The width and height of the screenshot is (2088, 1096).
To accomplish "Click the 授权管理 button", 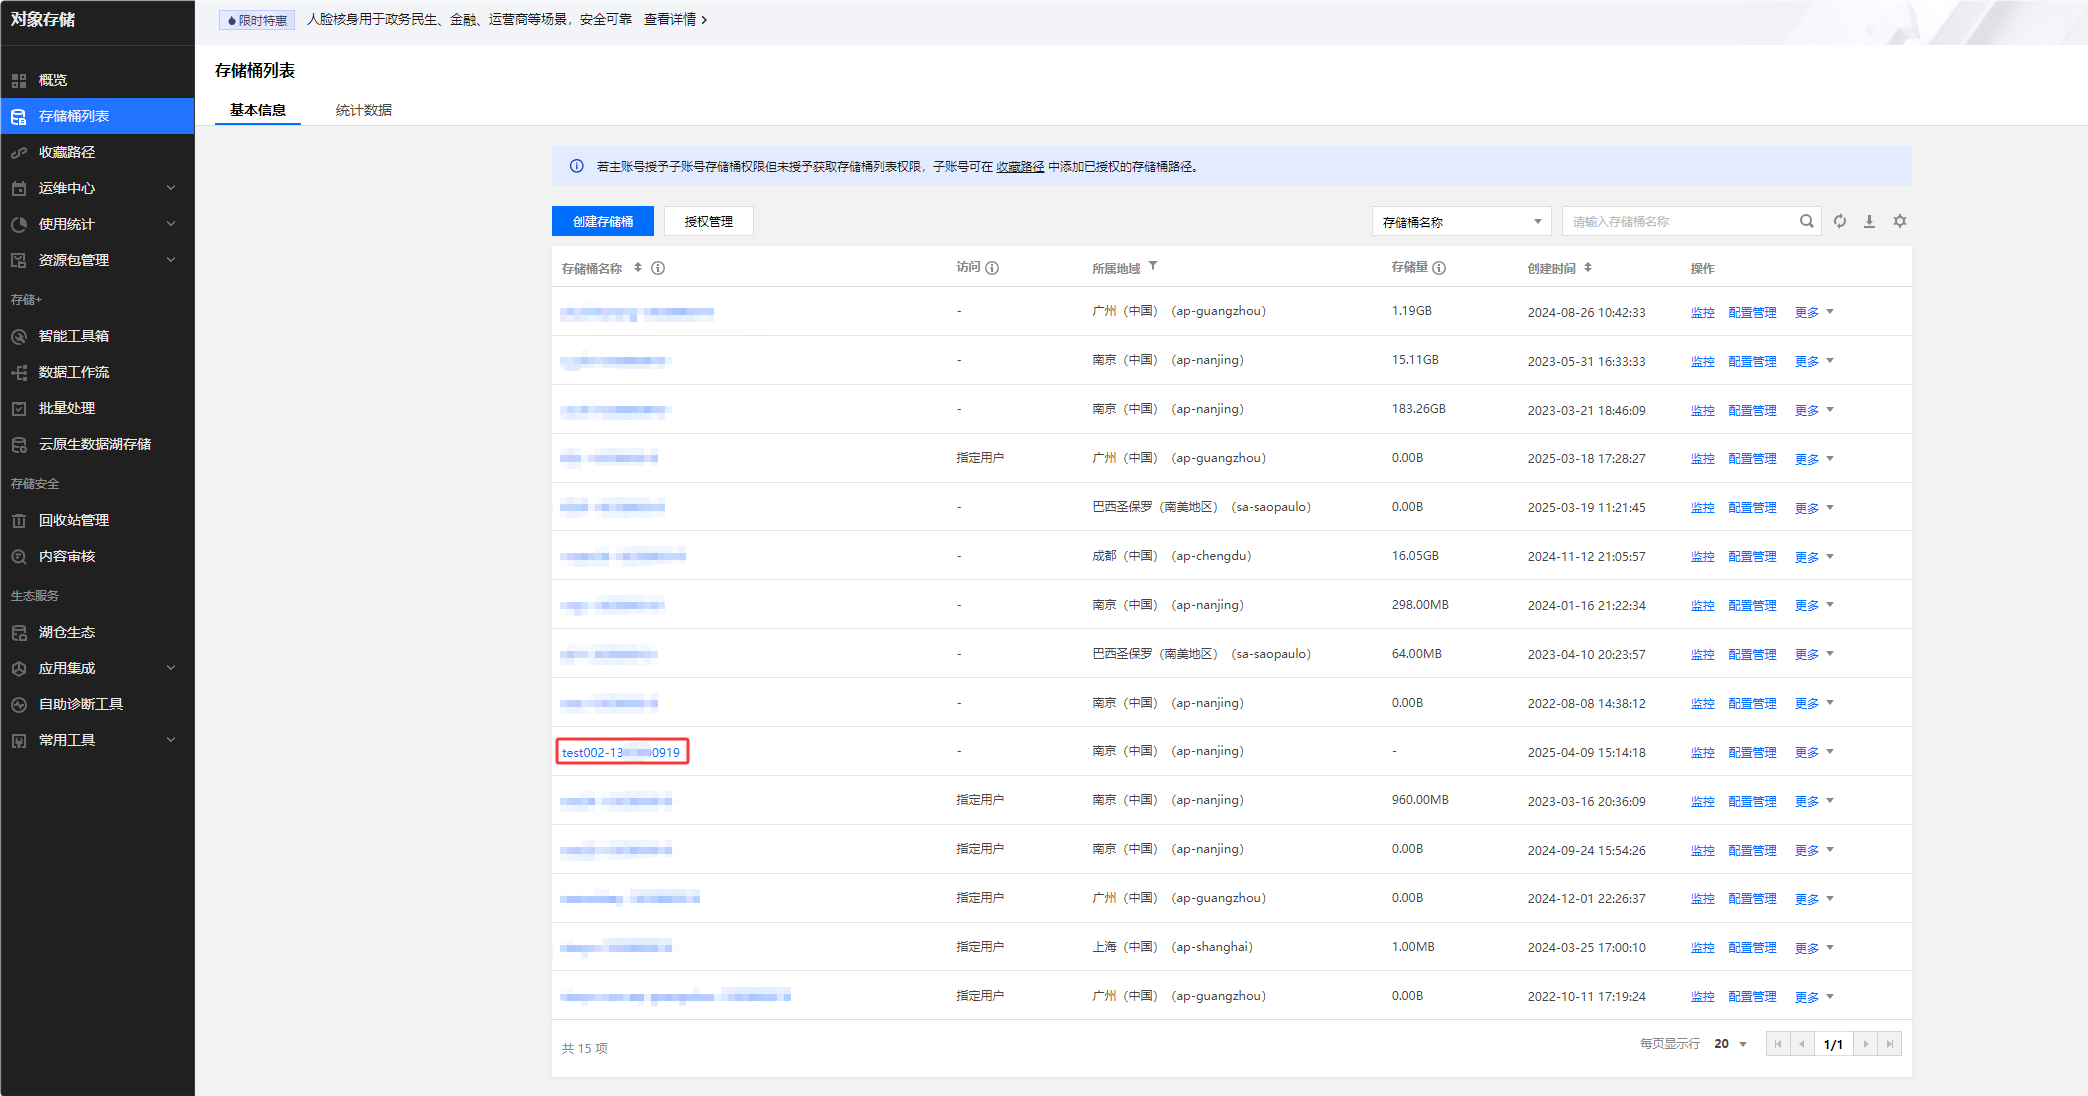I will coord(709,221).
